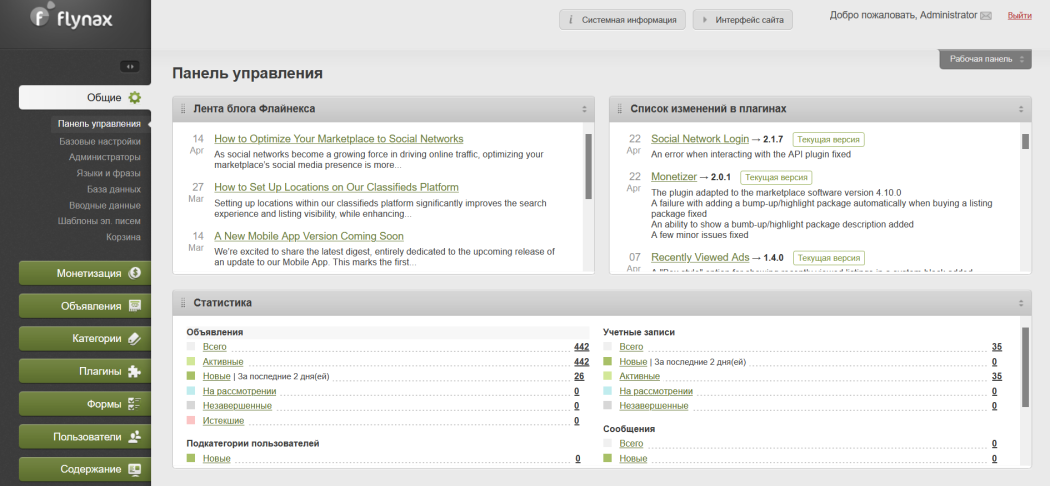Open How to Set Up Locations article
The width and height of the screenshot is (1050, 486).
(336, 187)
